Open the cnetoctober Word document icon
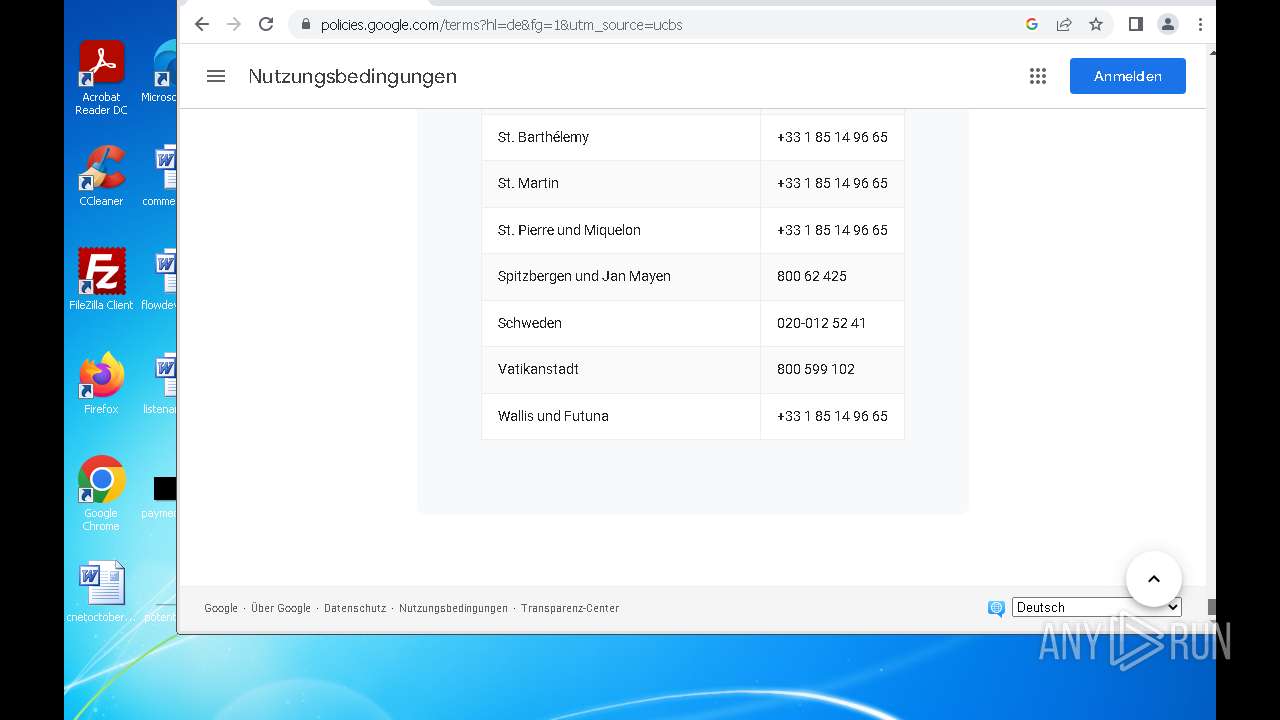The image size is (1280, 720). [101, 592]
